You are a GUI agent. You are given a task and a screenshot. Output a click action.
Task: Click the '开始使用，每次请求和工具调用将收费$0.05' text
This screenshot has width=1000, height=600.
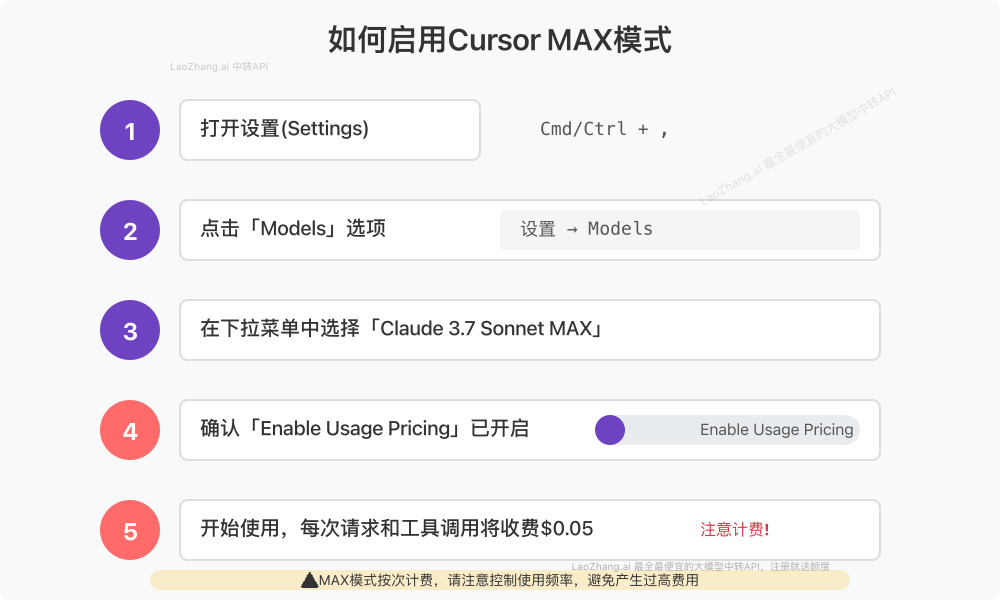pyautogui.click(x=397, y=529)
